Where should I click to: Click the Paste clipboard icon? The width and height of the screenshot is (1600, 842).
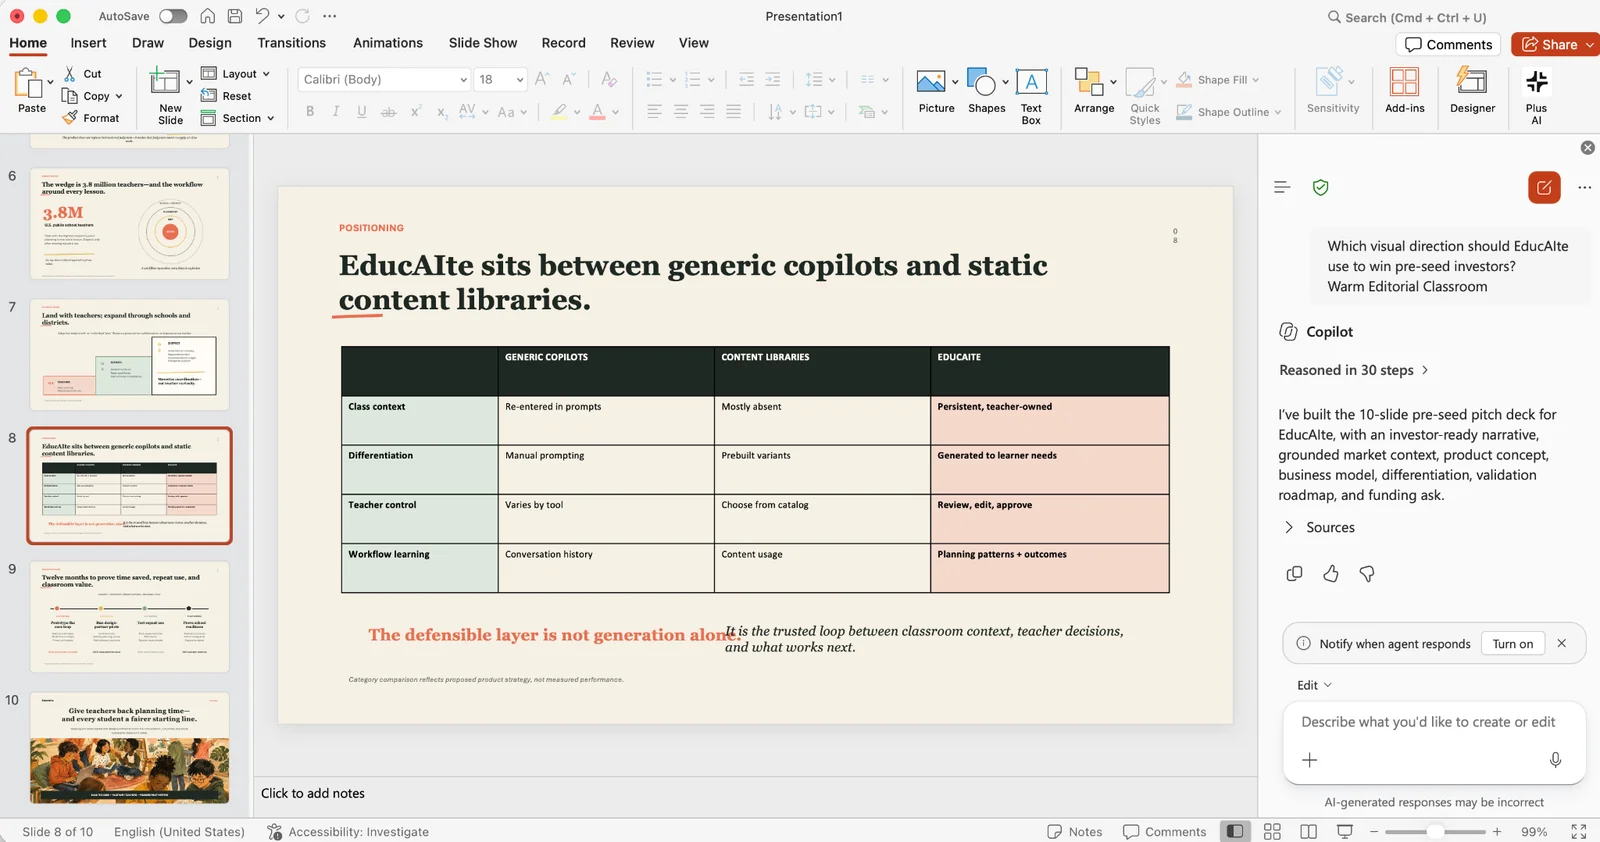[x=28, y=83]
